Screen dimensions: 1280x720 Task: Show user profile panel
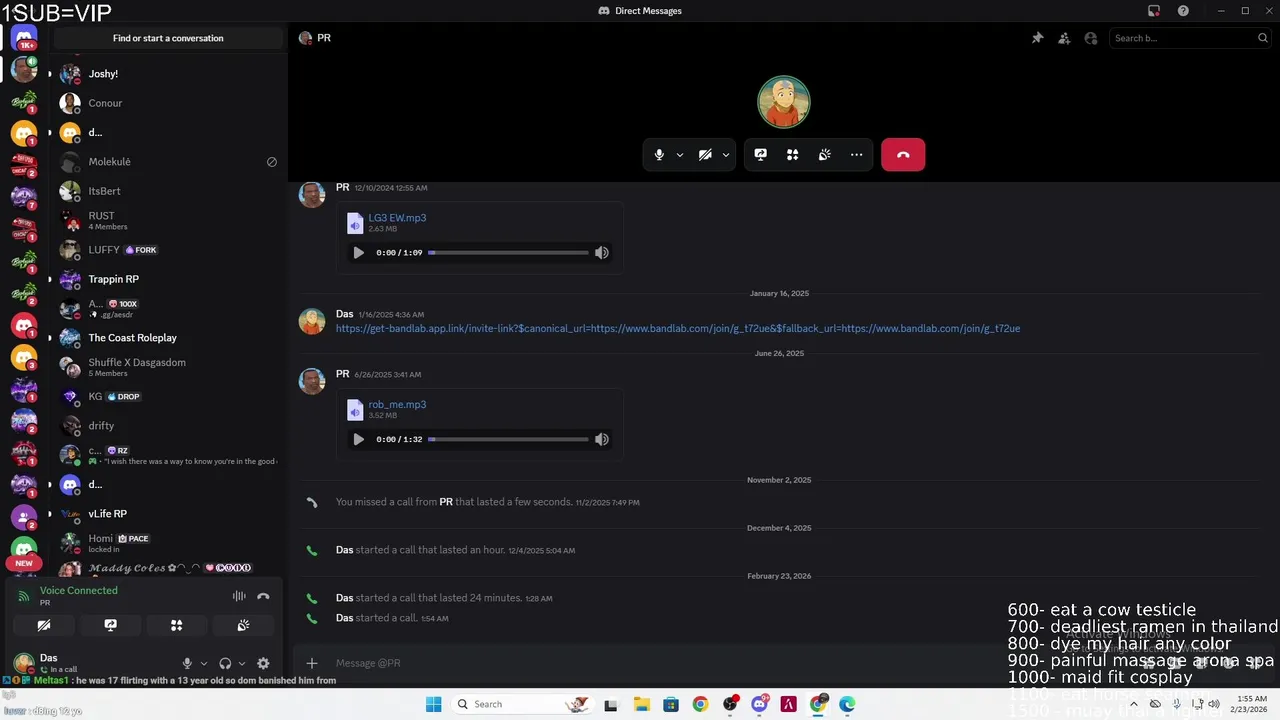click(x=1091, y=38)
